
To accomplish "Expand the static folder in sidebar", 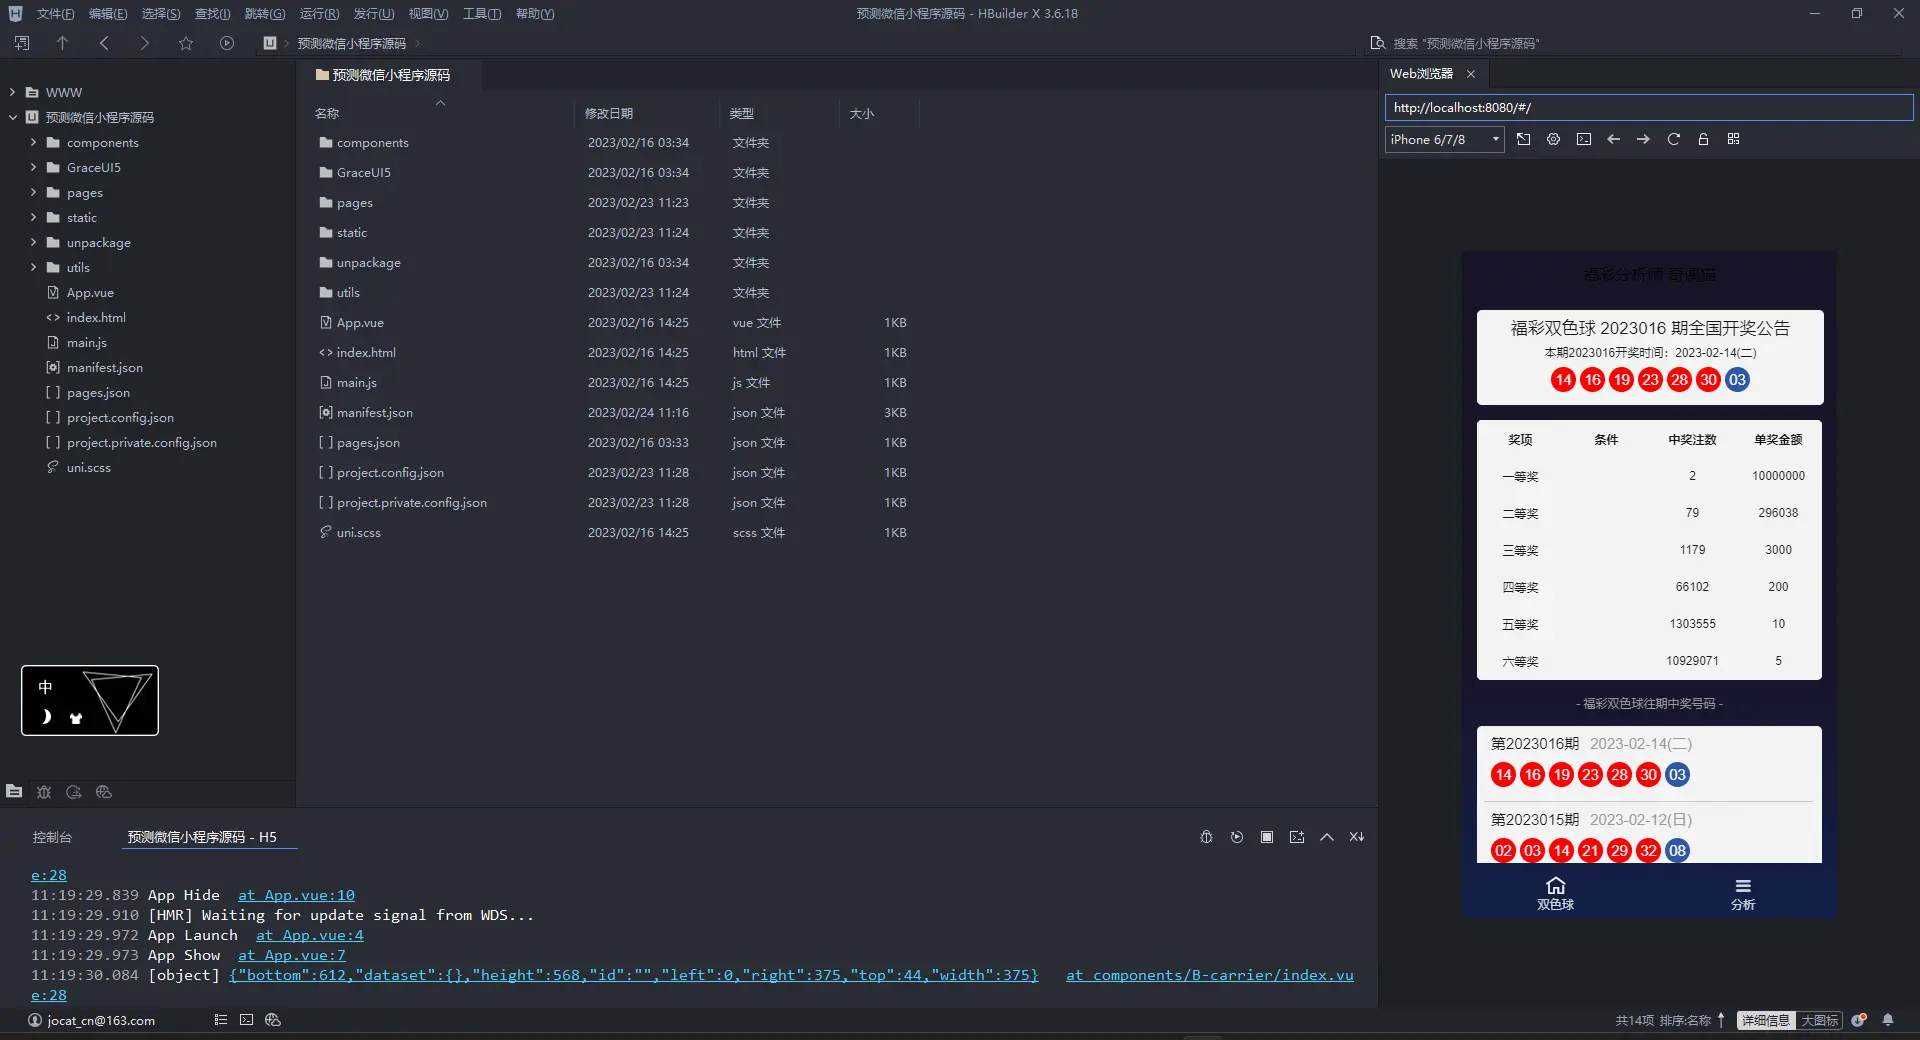I will click(33, 217).
